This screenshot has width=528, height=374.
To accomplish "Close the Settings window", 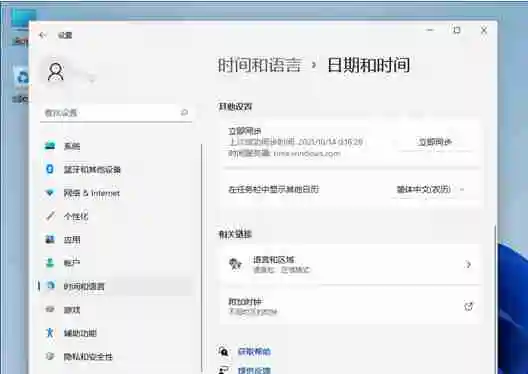I will click(484, 30).
